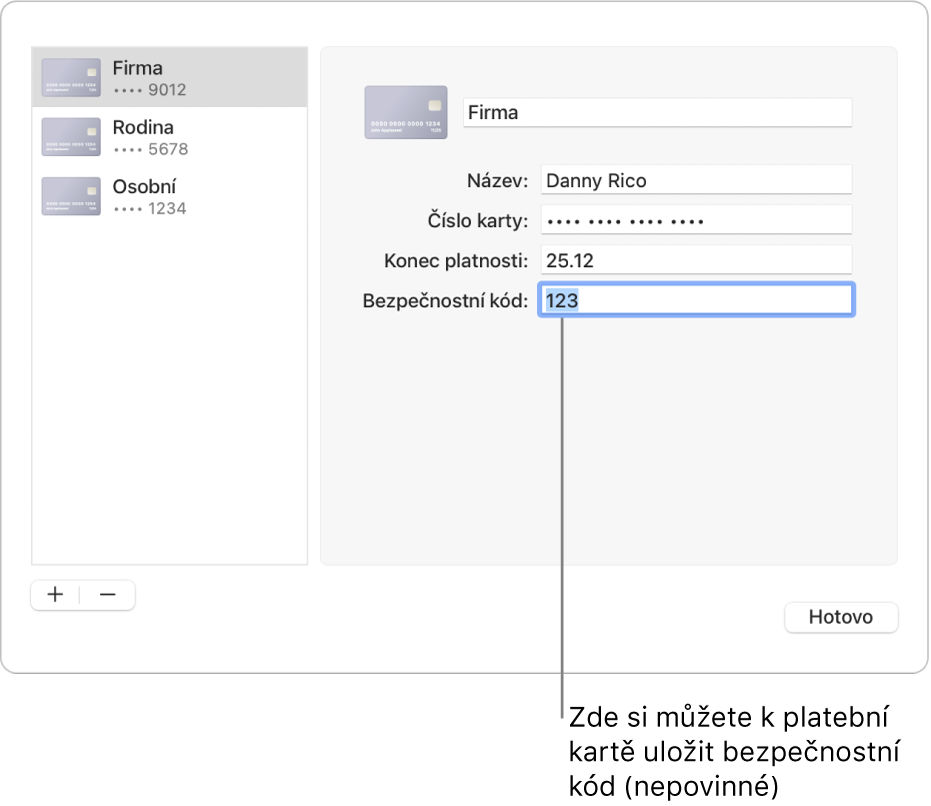Select the Rodina name in the card list
Image resolution: width=931 pixels, height=806 pixels.
(143, 127)
